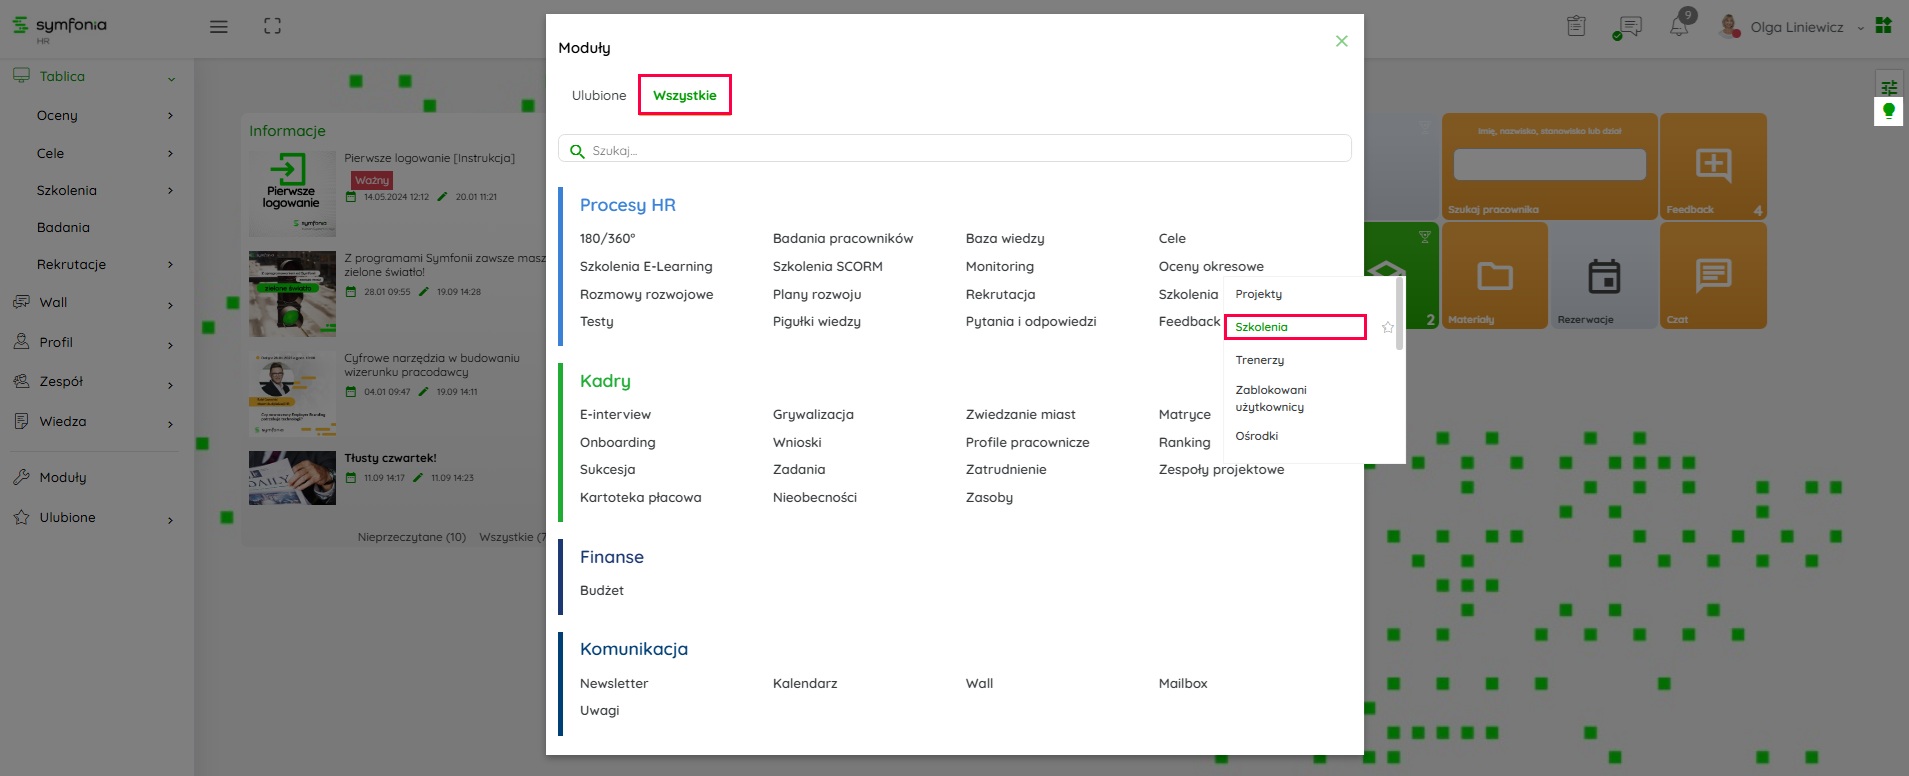Toggle the hamburger sidebar menu

(x=218, y=27)
